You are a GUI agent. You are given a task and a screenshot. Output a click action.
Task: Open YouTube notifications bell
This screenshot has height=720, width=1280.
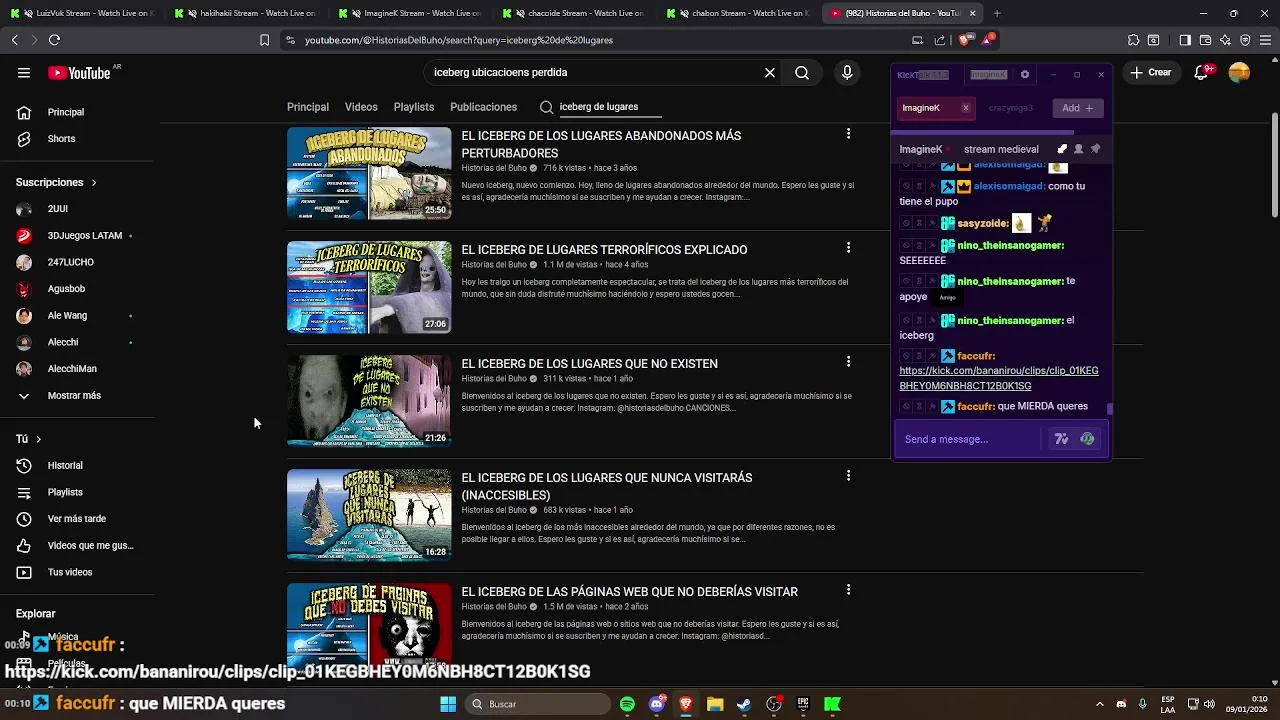click(x=1203, y=73)
